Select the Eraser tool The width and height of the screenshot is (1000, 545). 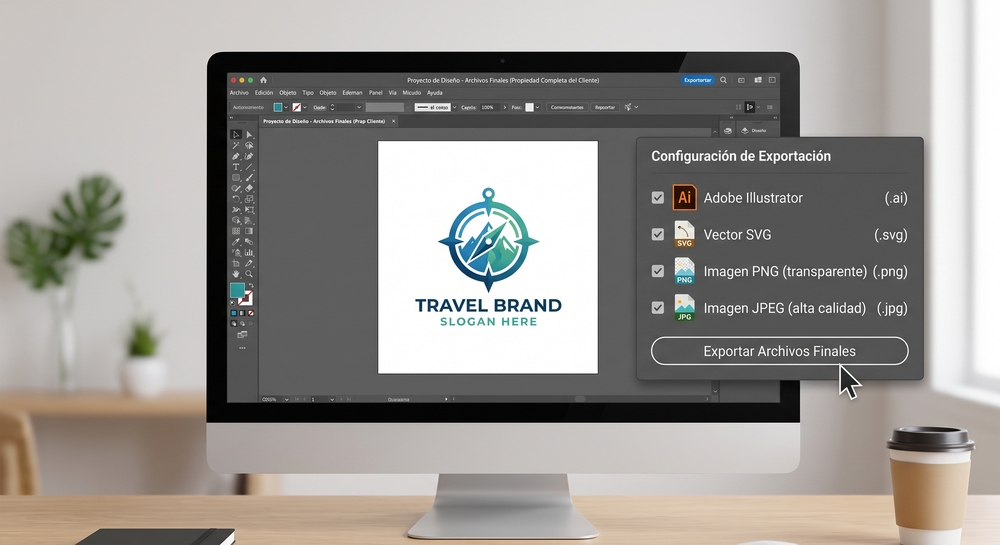(249, 188)
